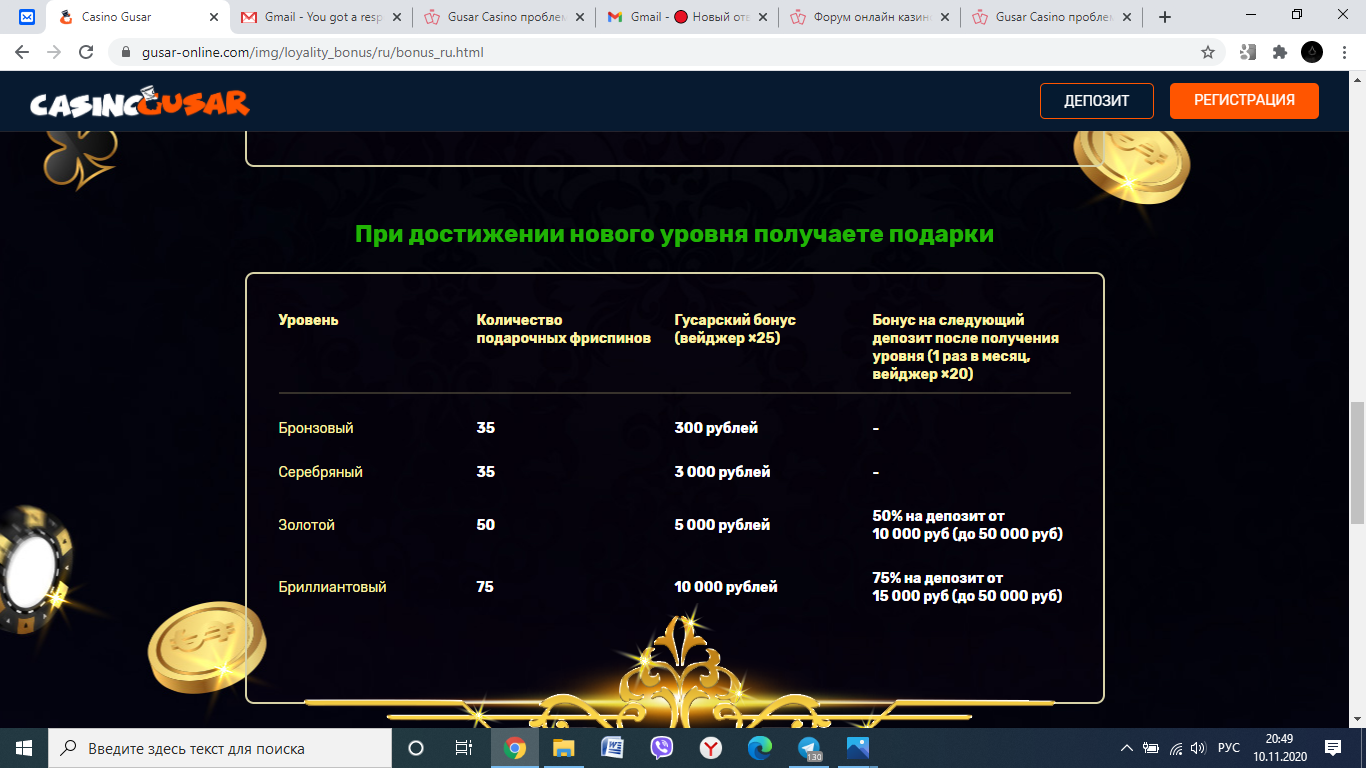Close the 'Gmail - You got a resp' tab

[x=396, y=17]
